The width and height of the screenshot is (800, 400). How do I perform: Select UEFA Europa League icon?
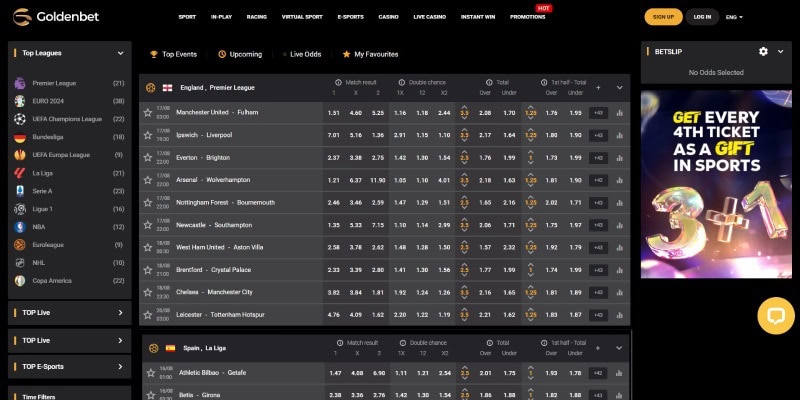pos(20,155)
